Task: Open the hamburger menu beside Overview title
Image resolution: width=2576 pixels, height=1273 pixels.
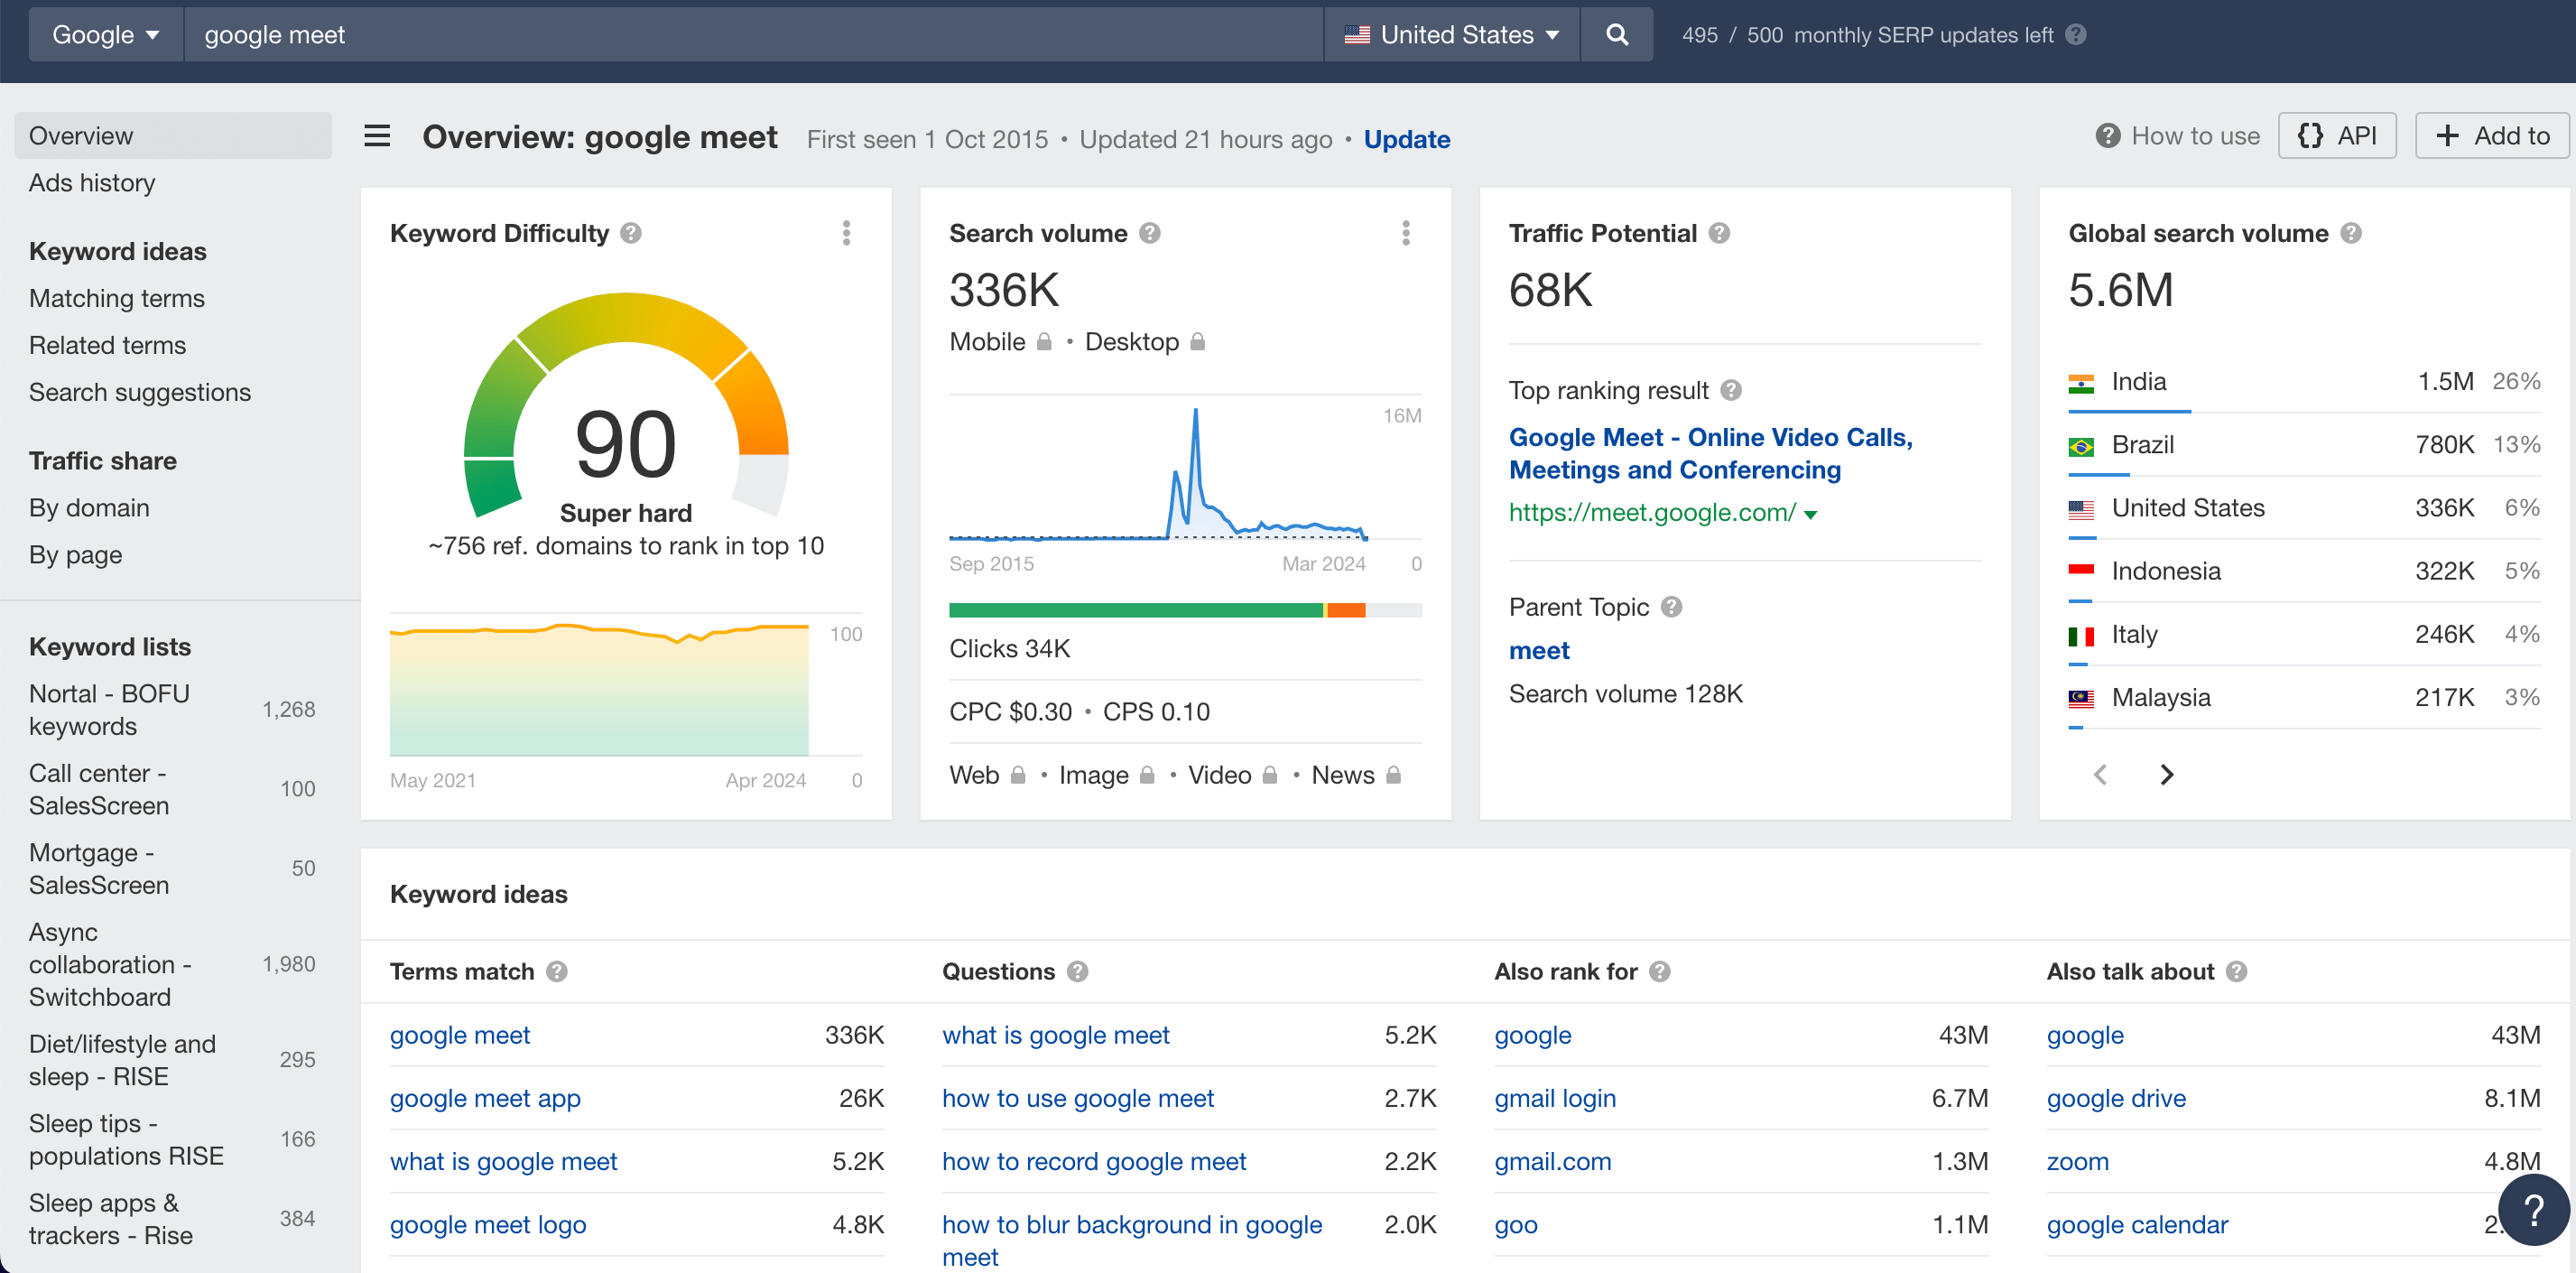Action: click(x=377, y=136)
